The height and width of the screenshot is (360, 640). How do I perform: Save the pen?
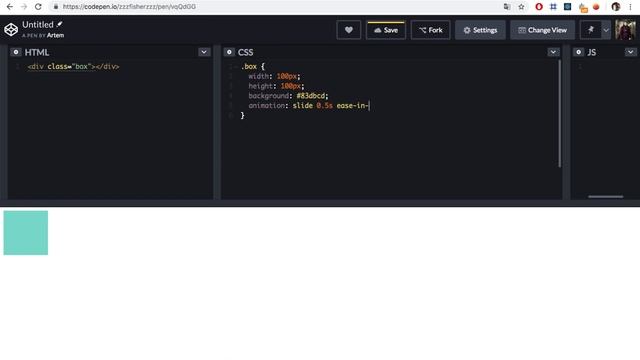coord(386,30)
